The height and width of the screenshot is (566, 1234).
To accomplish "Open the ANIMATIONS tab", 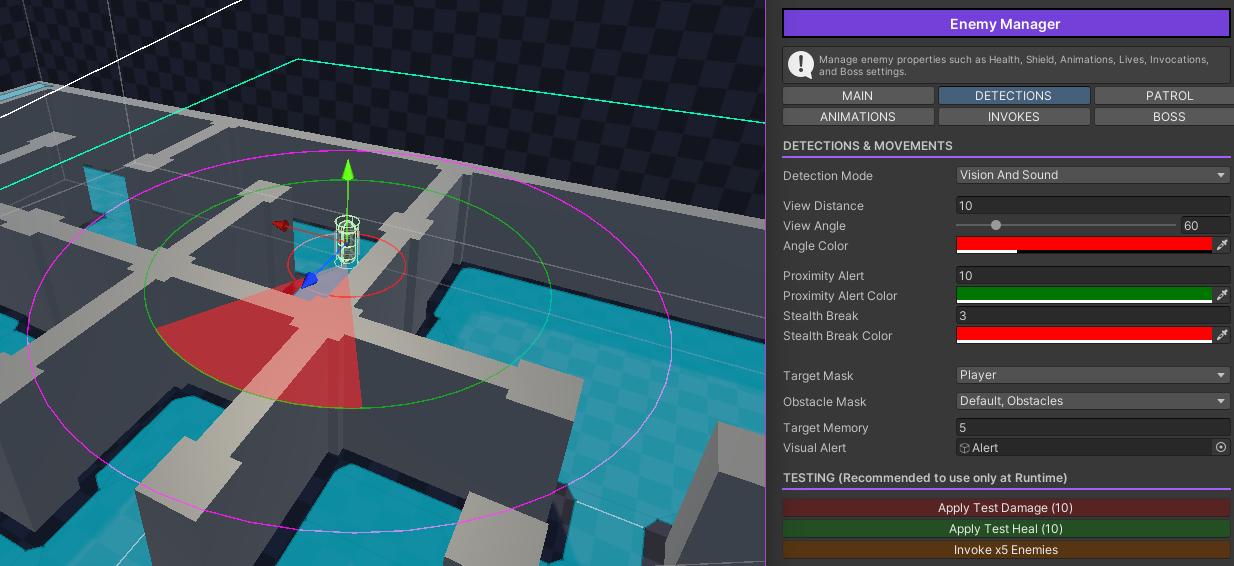I will (x=857, y=116).
